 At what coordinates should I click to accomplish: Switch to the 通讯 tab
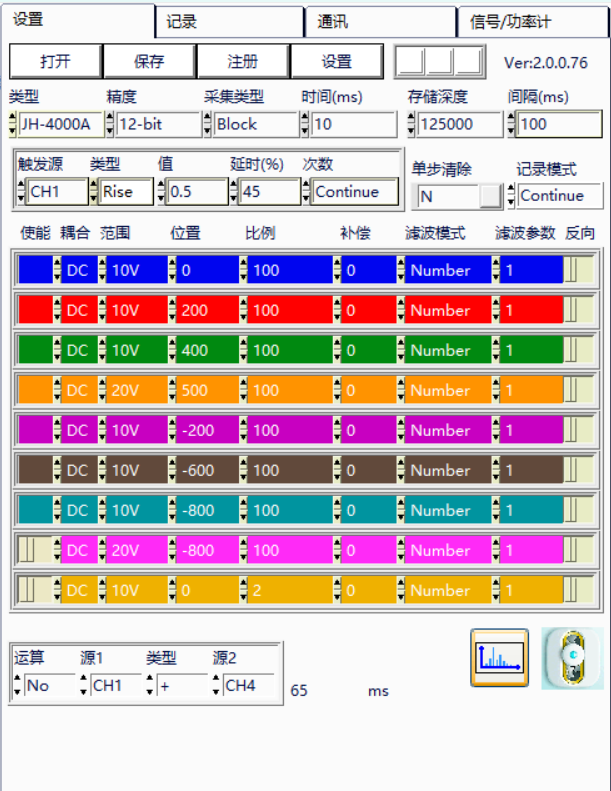(380, 21)
